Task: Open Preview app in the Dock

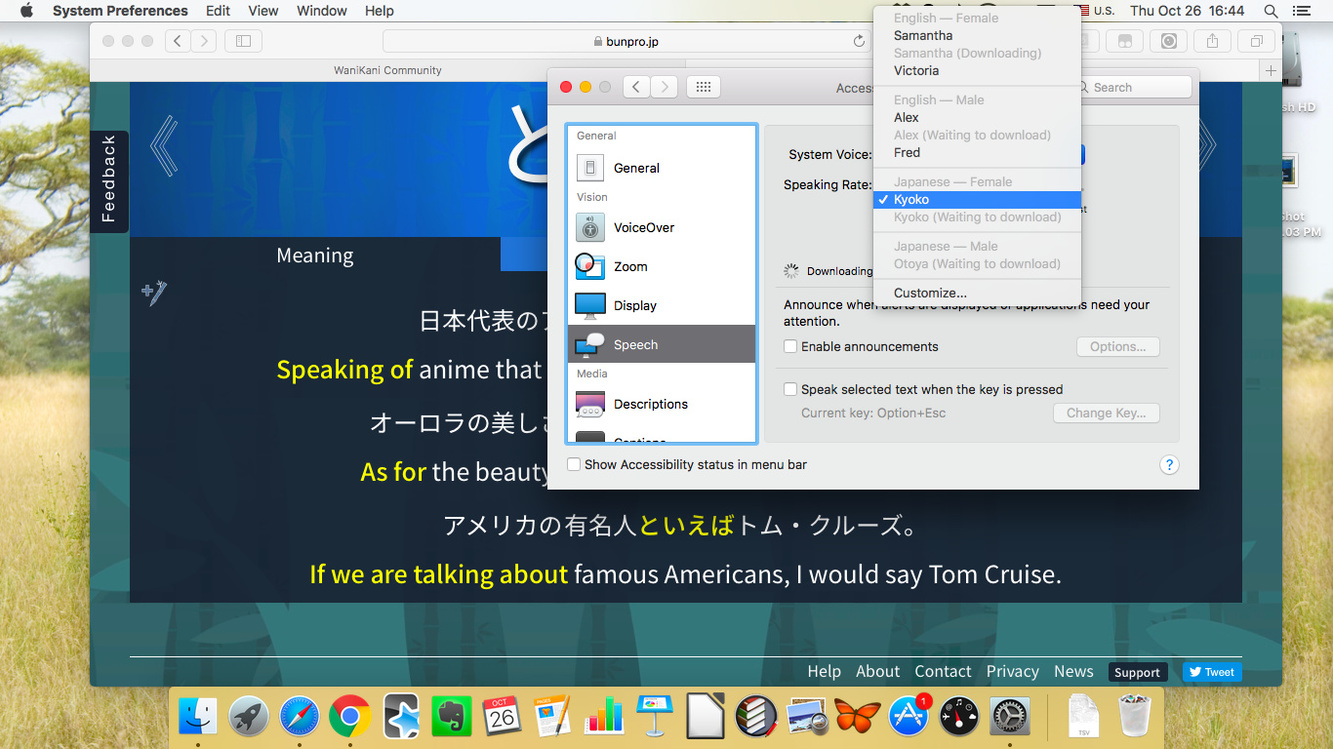Action: [806, 716]
